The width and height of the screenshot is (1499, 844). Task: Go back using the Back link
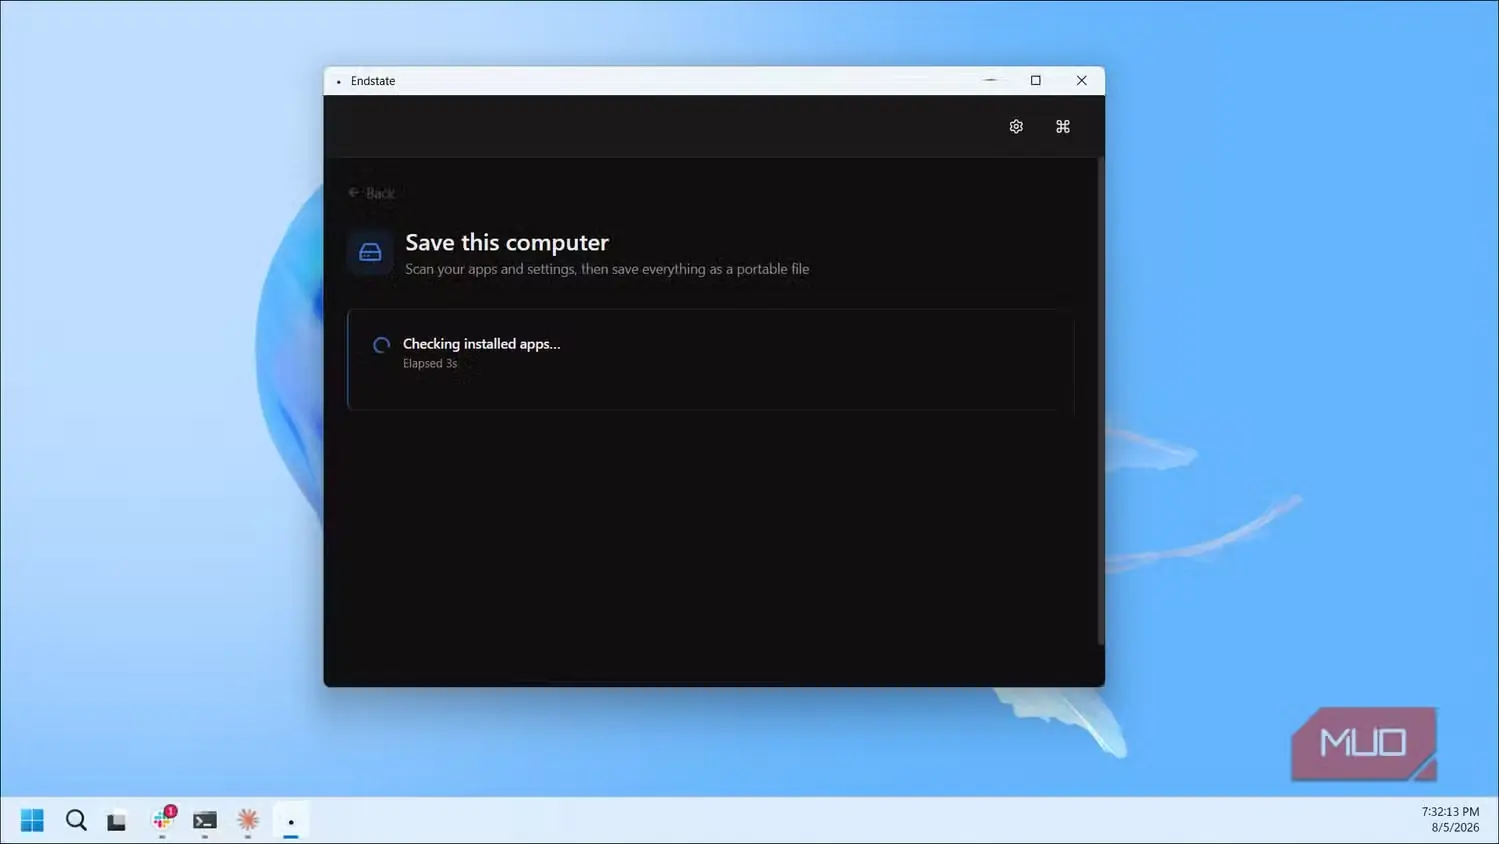(x=371, y=193)
